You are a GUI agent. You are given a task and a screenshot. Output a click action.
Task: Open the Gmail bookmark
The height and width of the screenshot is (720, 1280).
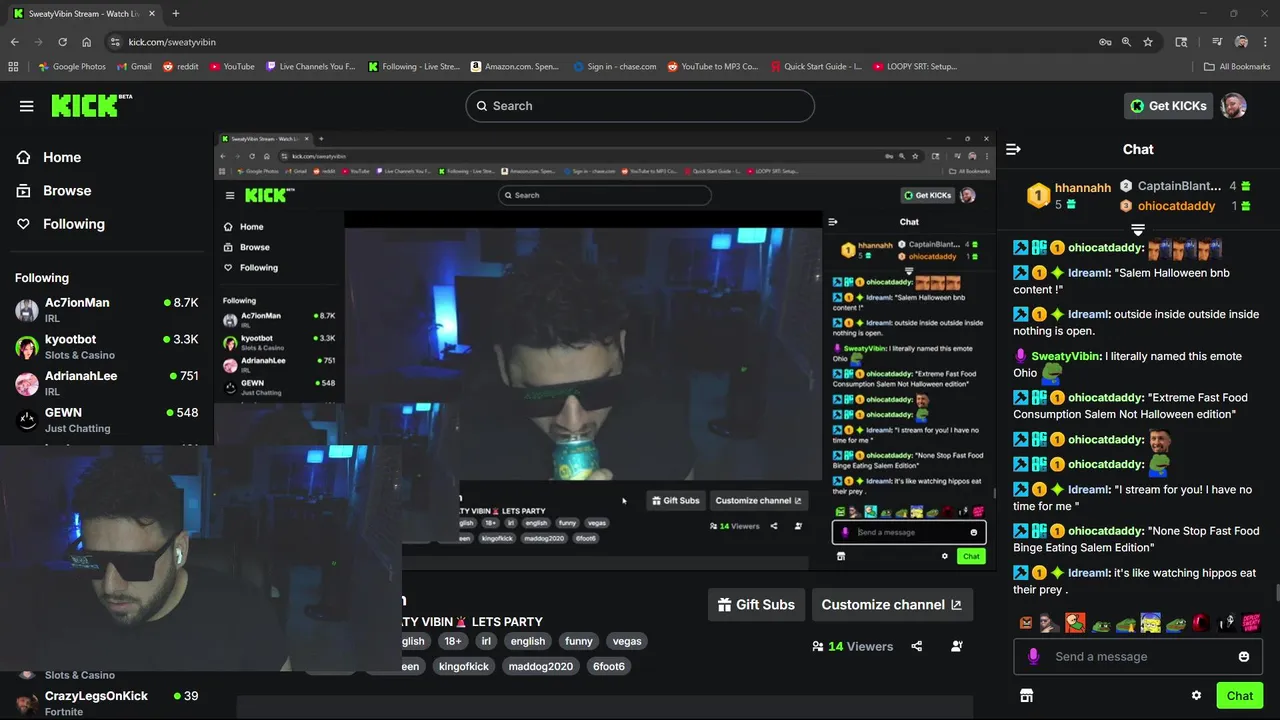134,67
